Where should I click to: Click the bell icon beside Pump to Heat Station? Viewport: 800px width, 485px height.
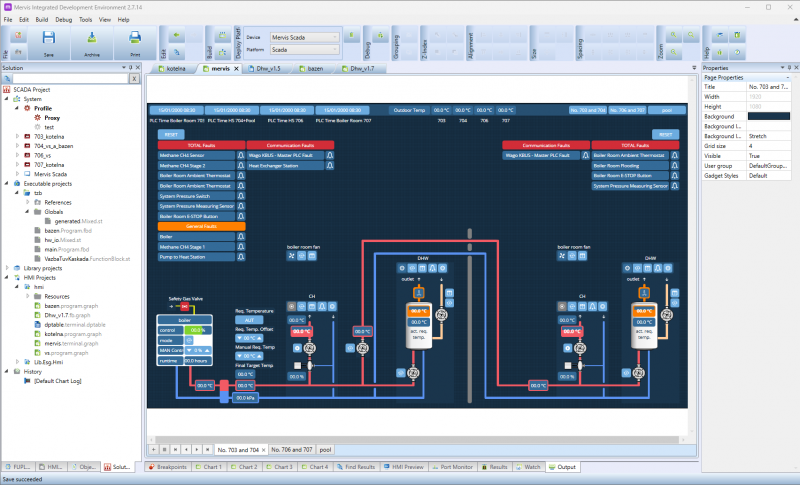coord(241,257)
